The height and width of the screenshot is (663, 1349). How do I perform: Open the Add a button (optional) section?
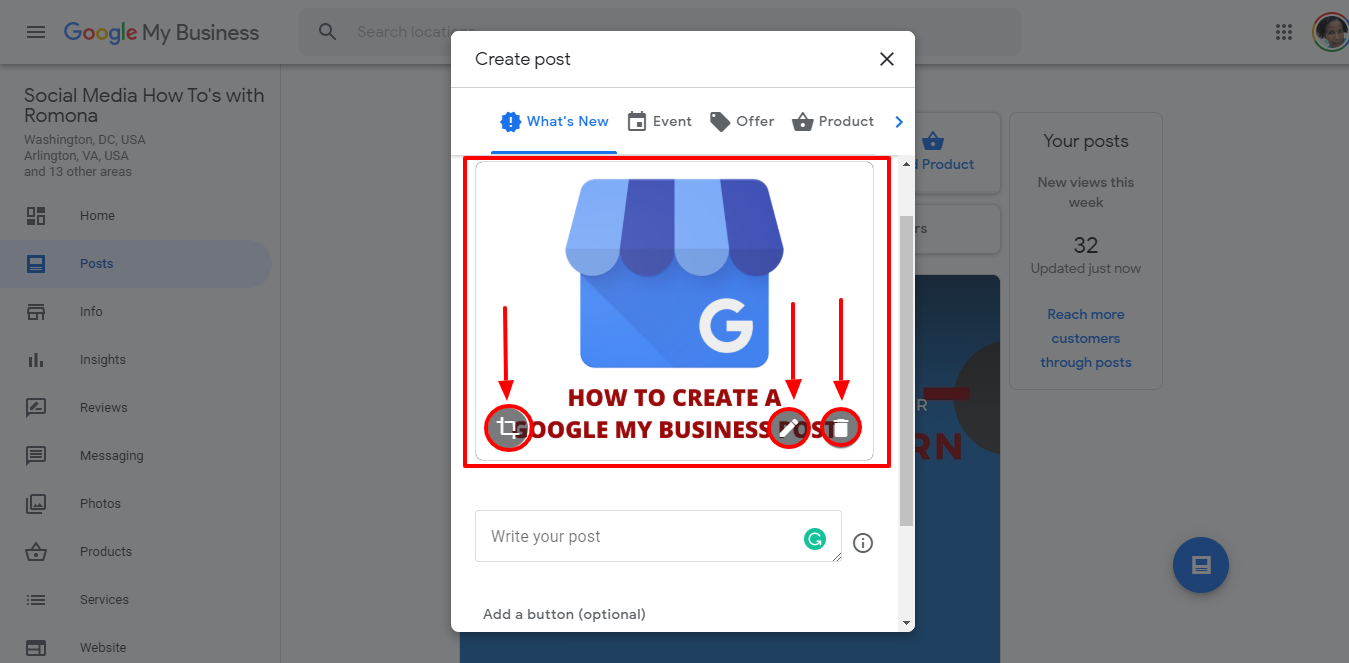[564, 614]
